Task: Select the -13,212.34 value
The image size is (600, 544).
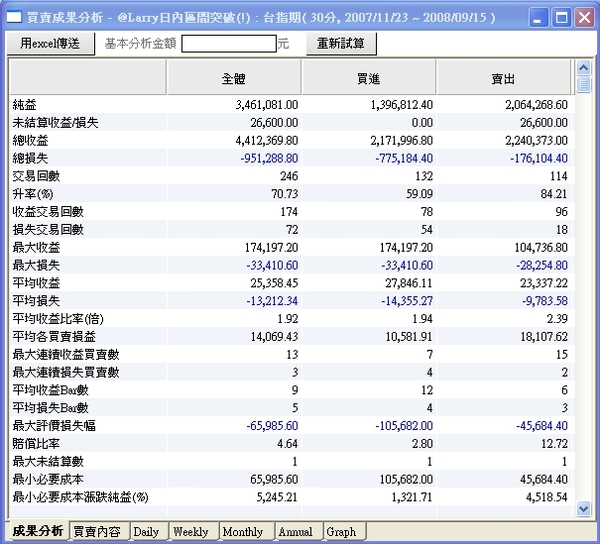Action: (x=272, y=301)
